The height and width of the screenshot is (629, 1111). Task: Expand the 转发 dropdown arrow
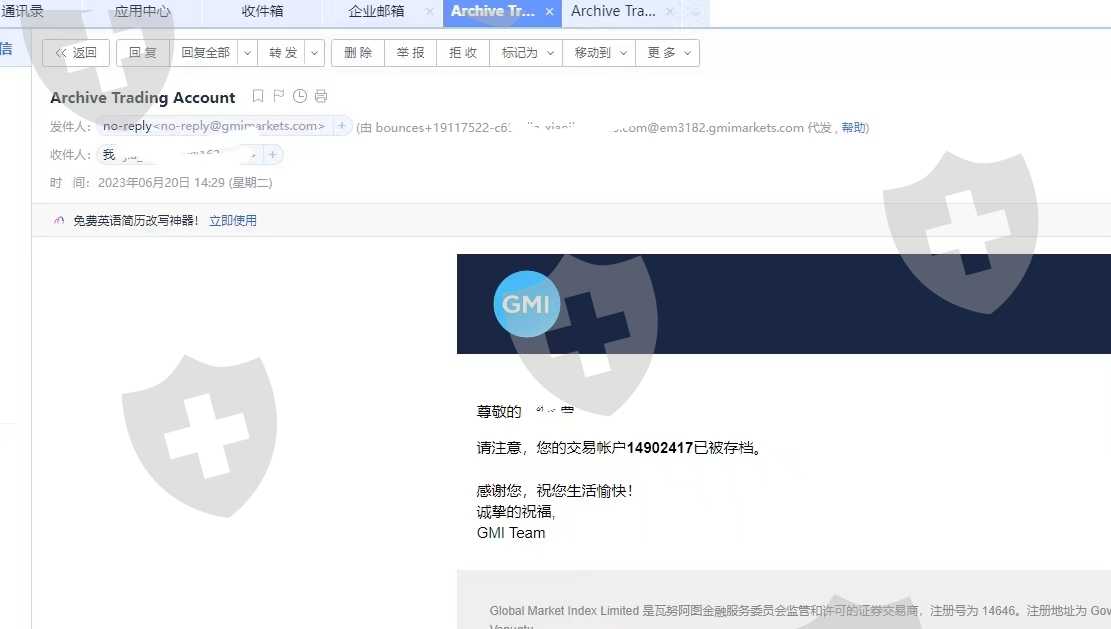tap(315, 52)
